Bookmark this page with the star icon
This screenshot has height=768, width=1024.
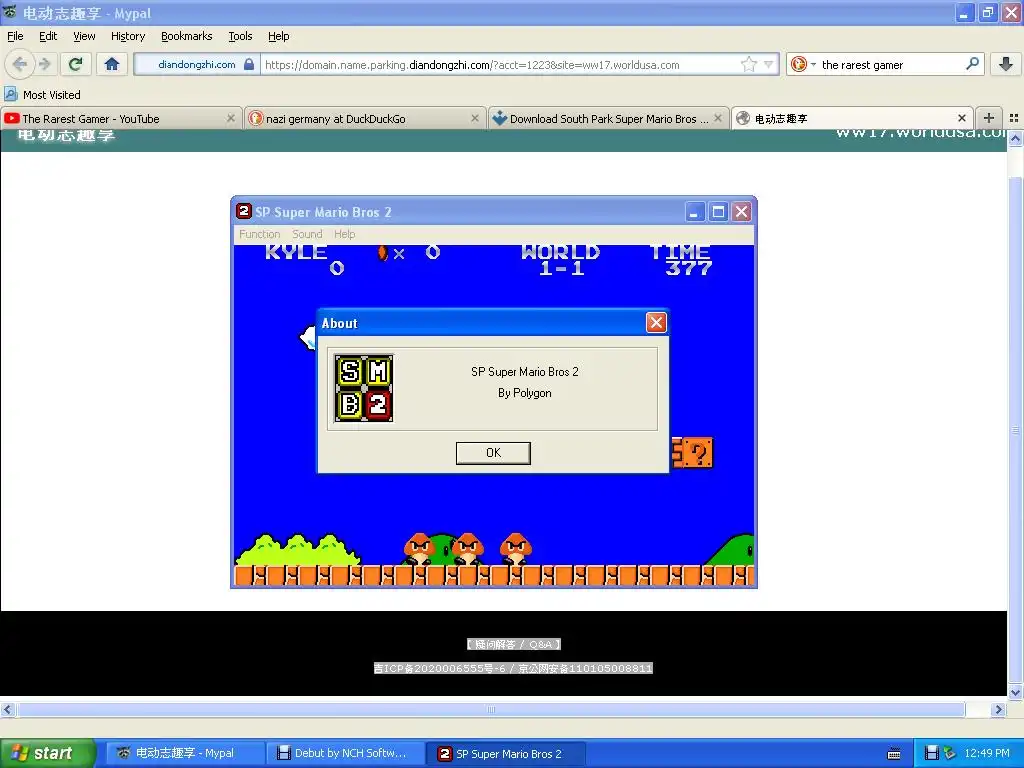tap(748, 64)
